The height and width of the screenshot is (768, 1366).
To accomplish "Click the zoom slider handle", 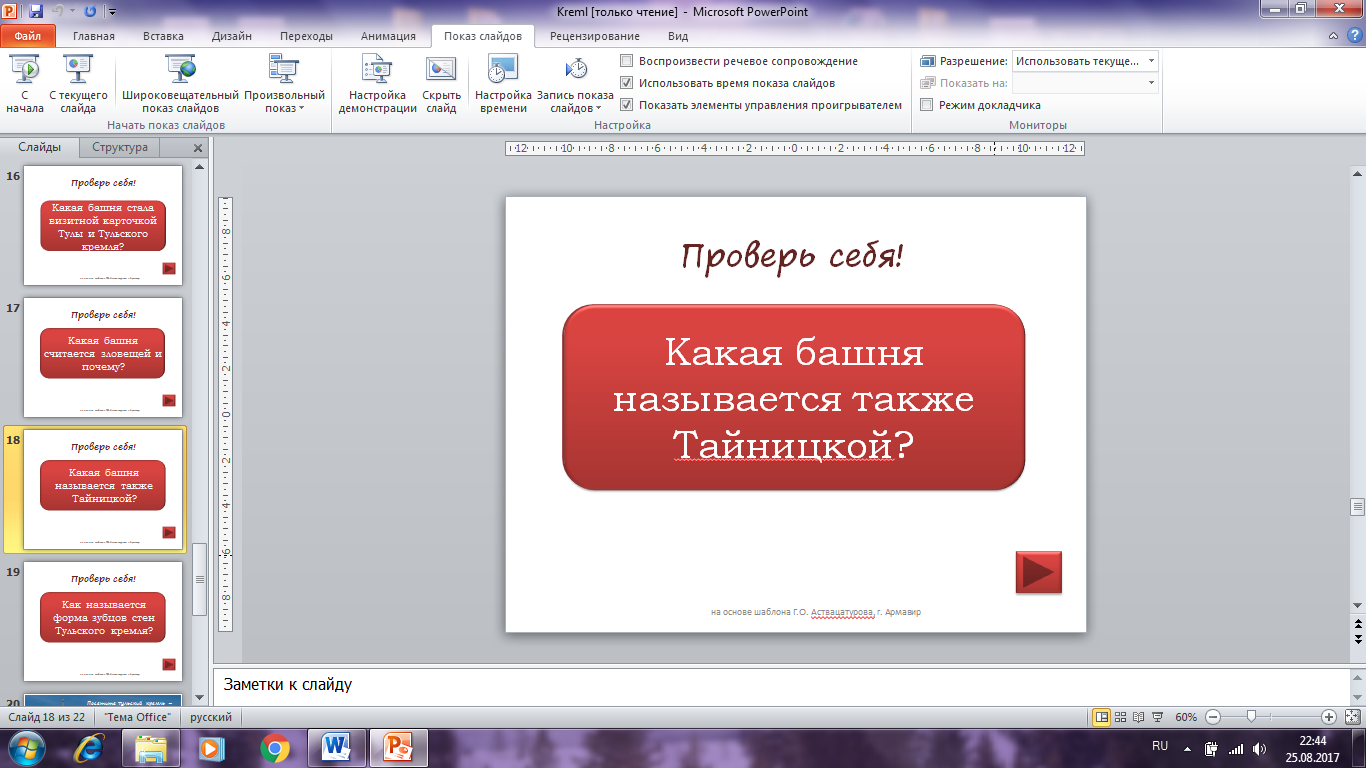I will (x=1251, y=717).
